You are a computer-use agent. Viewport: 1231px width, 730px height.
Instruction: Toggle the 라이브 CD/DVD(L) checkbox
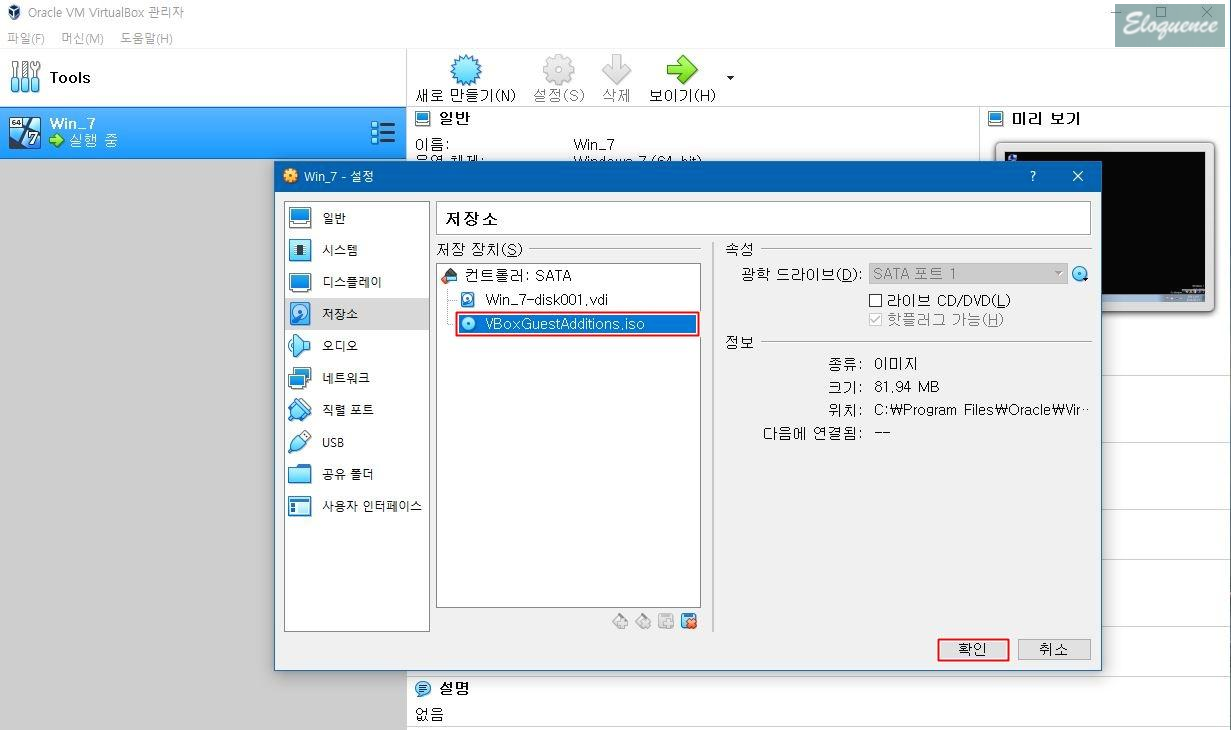pyautogui.click(x=875, y=300)
